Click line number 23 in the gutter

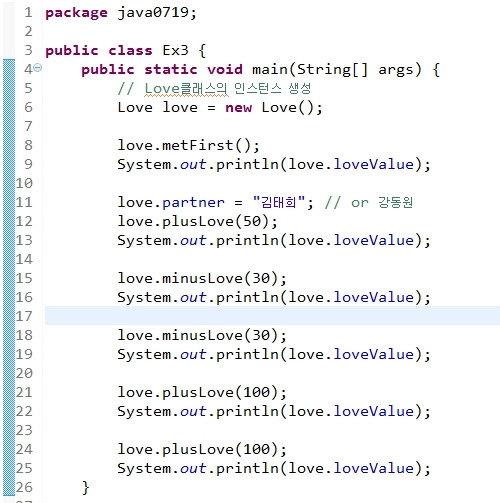pos(24,430)
